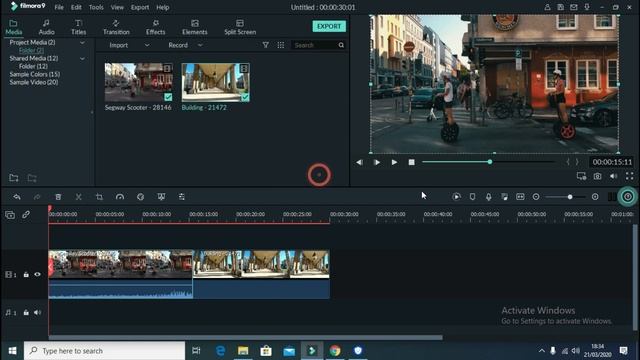Click the play frame-by-frame button

[x=376, y=162]
